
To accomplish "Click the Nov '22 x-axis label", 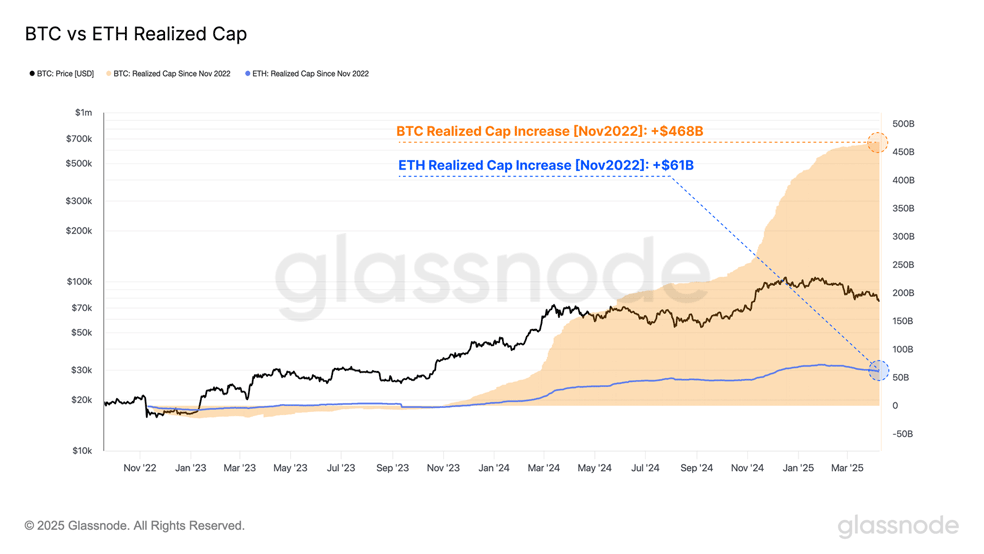I will pos(140,468).
